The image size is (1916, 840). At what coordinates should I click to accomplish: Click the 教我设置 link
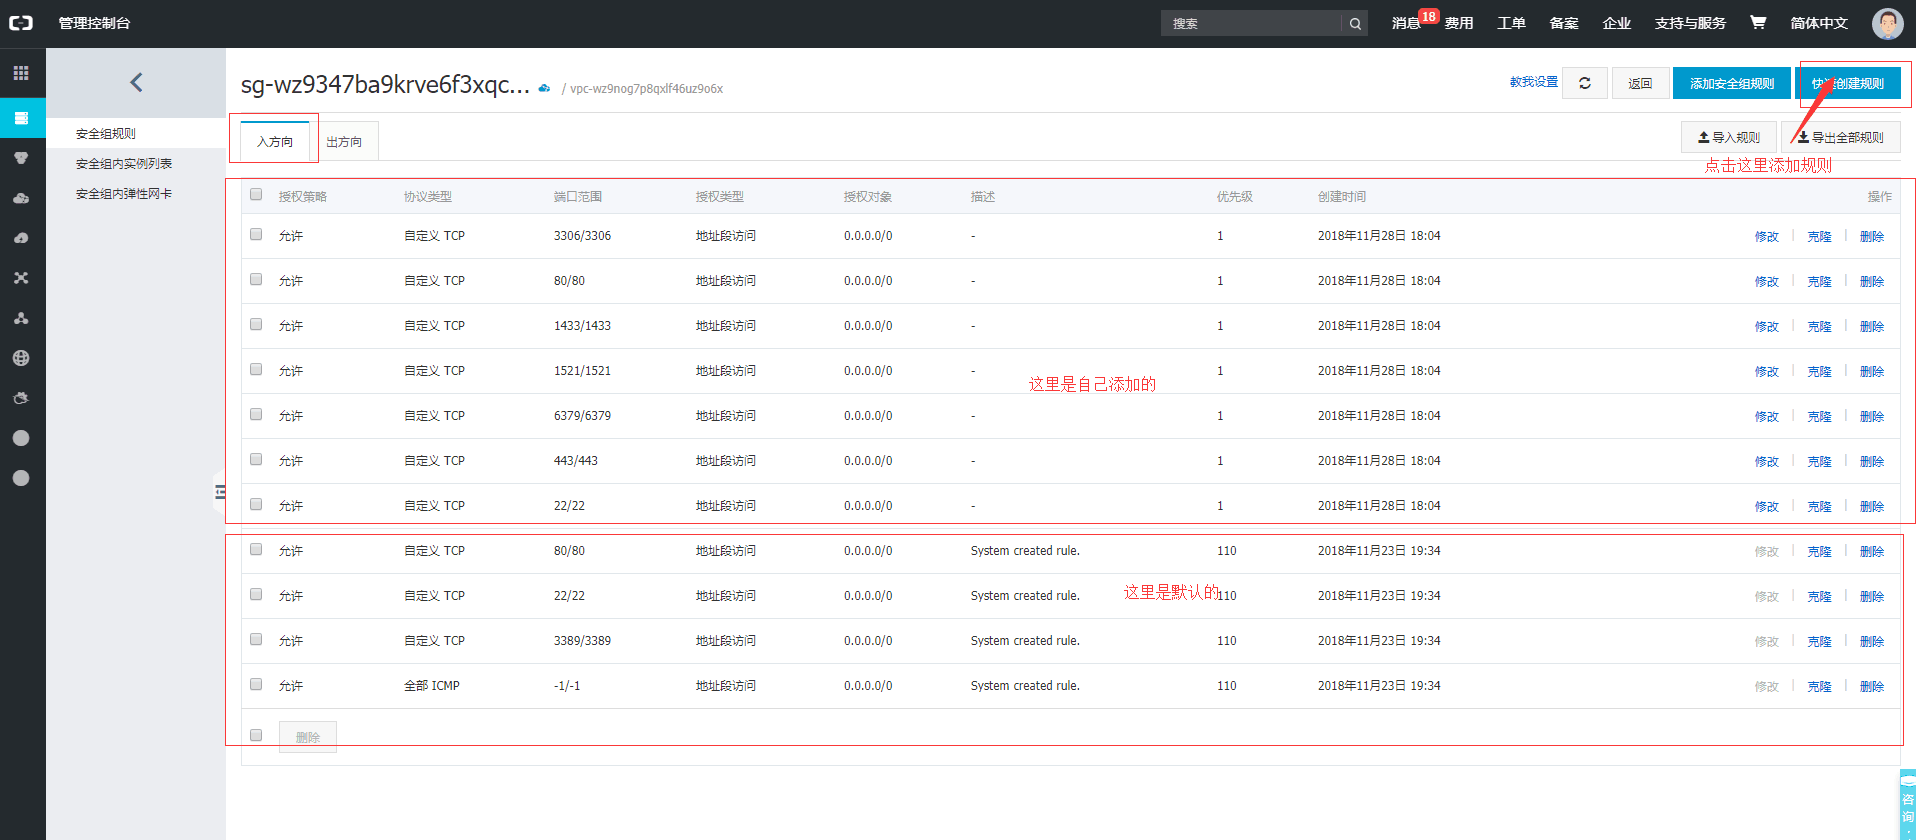1534,82
